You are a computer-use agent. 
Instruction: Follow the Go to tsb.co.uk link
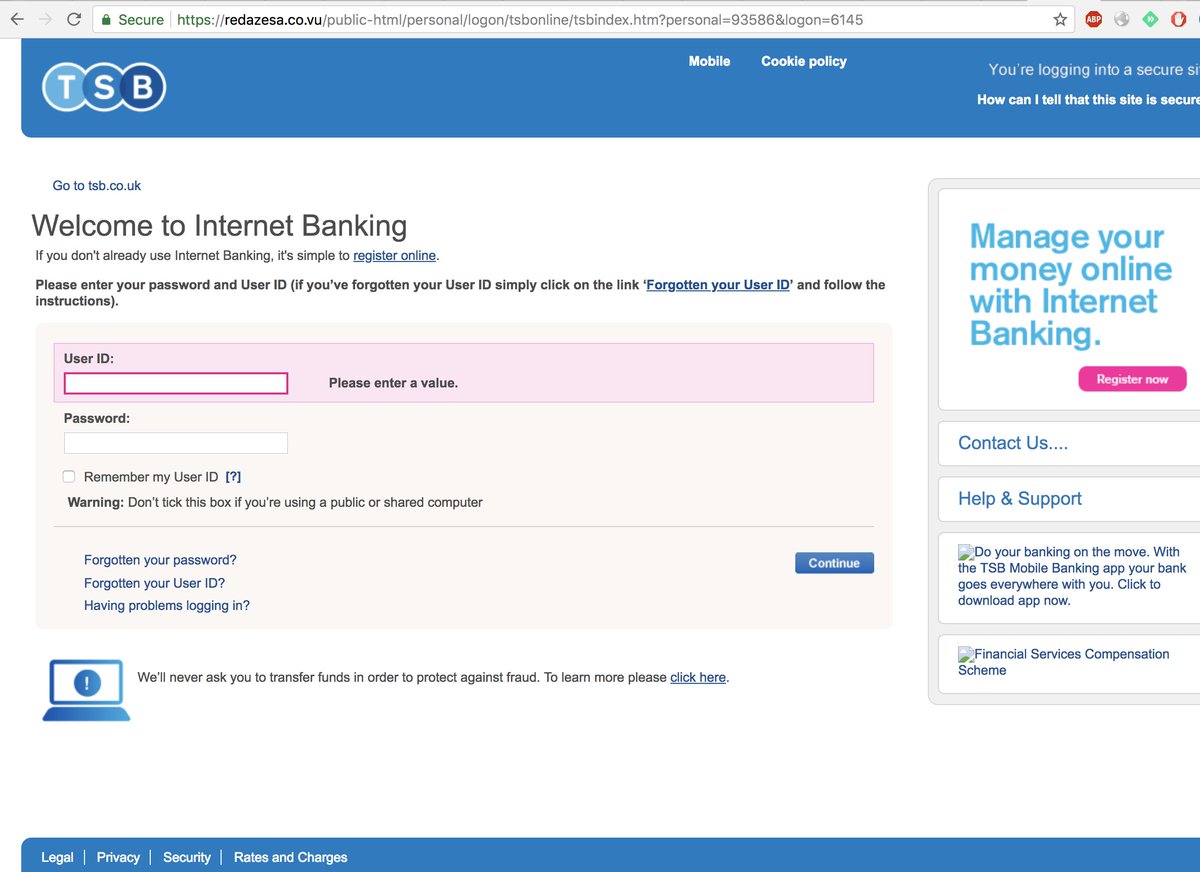coord(97,185)
